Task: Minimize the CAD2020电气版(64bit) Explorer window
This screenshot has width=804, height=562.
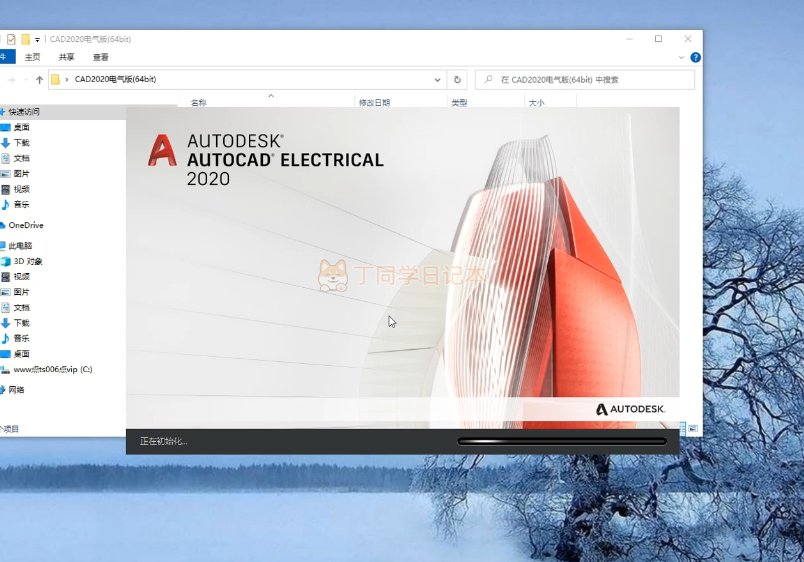Action: click(x=629, y=39)
